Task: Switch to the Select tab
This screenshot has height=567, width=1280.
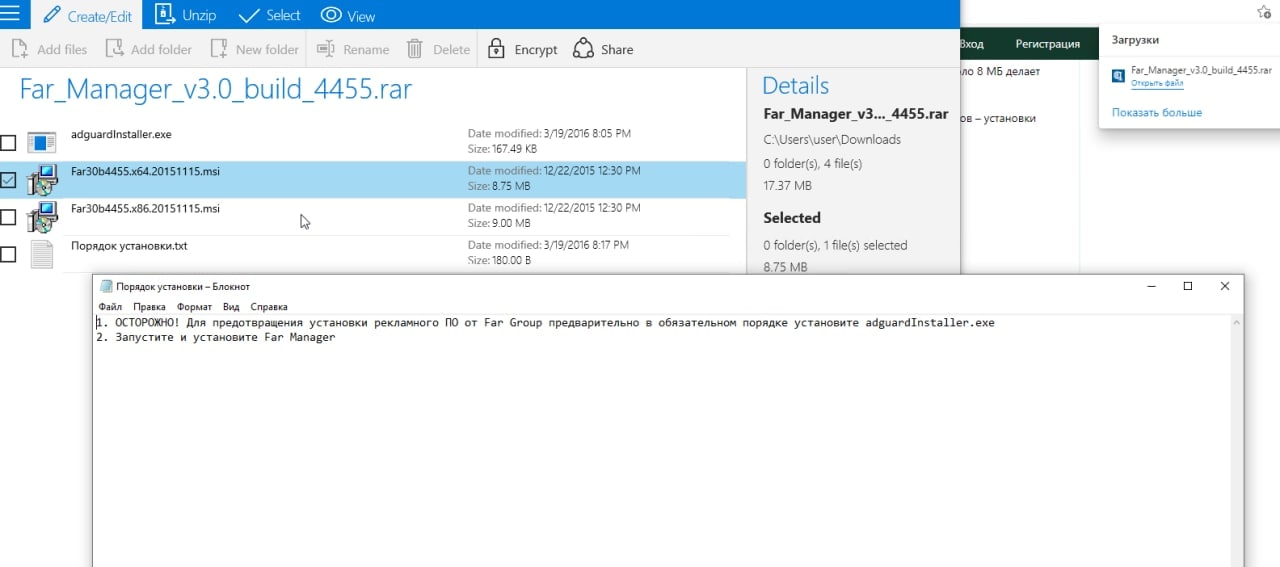Action: coord(270,15)
